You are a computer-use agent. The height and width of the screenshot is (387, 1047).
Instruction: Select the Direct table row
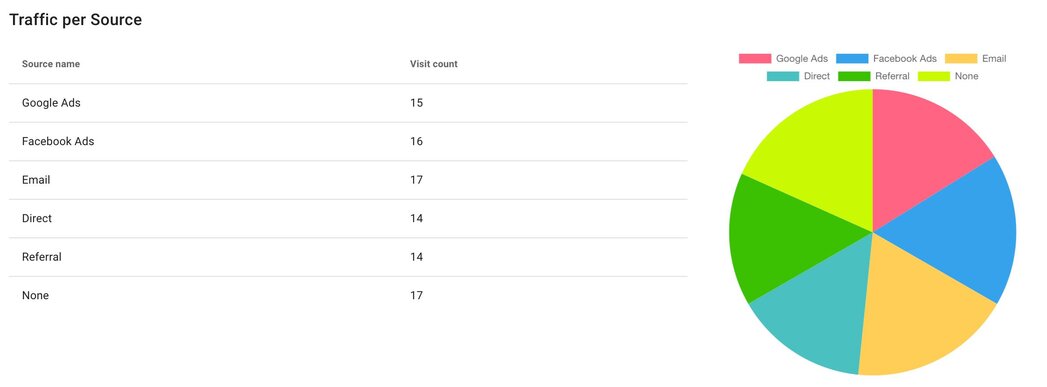pyautogui.click(x=348, y=219)
